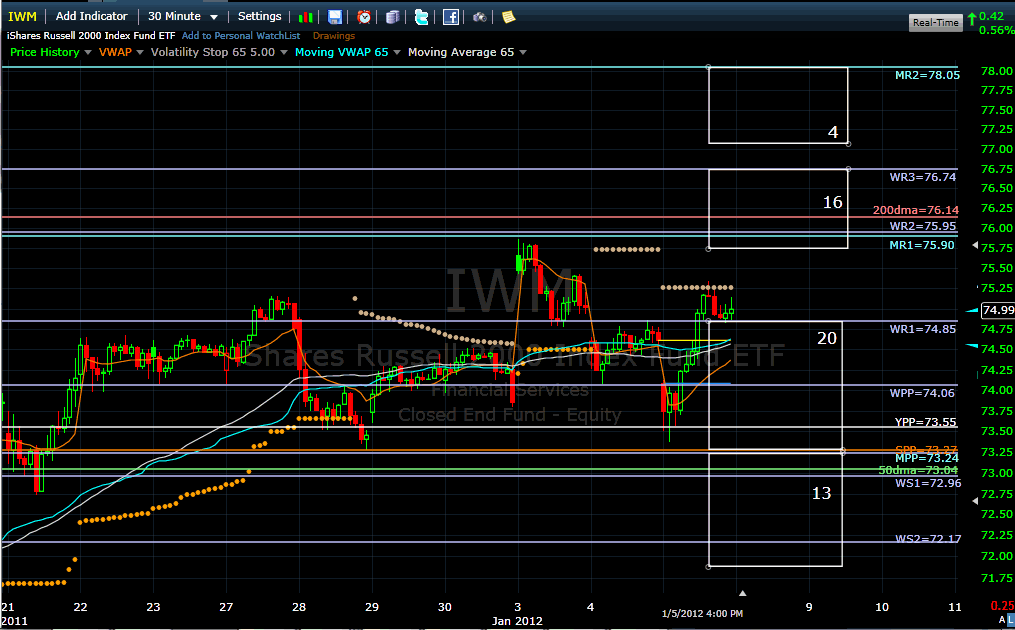Click the small arrow marker beside MR1=75.90
Screen dimensions: 1015x630
[x=976, y=245]
